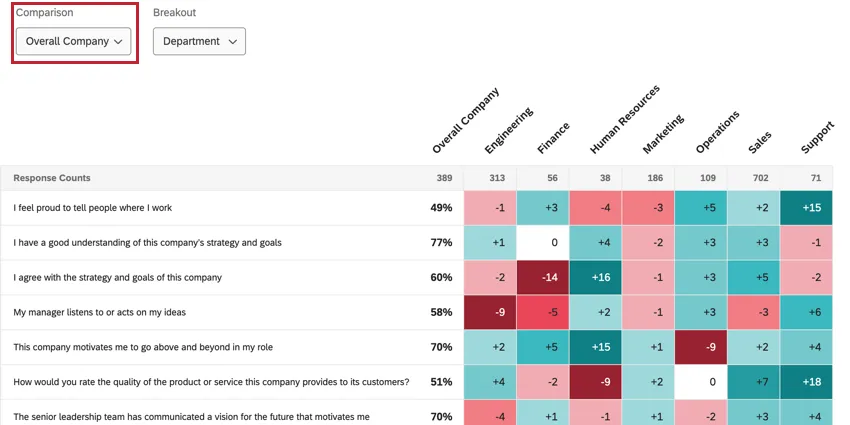Click the dark red -14 Finance cell
This screenshot has height=425, width=850.
click(x=544, y=277)
